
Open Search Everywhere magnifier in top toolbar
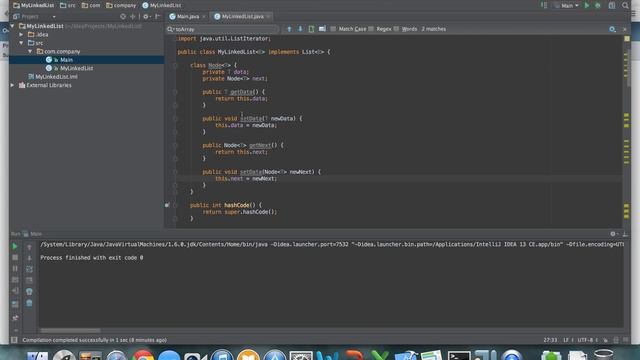(x=625, y=5)
